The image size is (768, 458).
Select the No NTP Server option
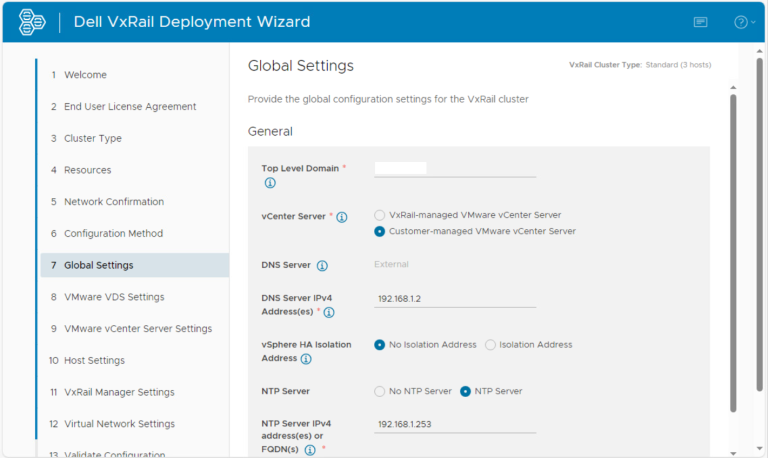pyautogui.click(x=380, y=391)
